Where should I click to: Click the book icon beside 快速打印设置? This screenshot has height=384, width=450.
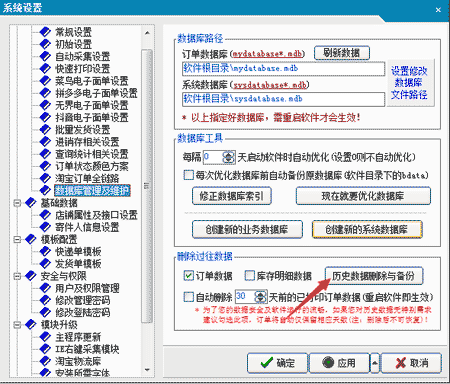point(45,68)
